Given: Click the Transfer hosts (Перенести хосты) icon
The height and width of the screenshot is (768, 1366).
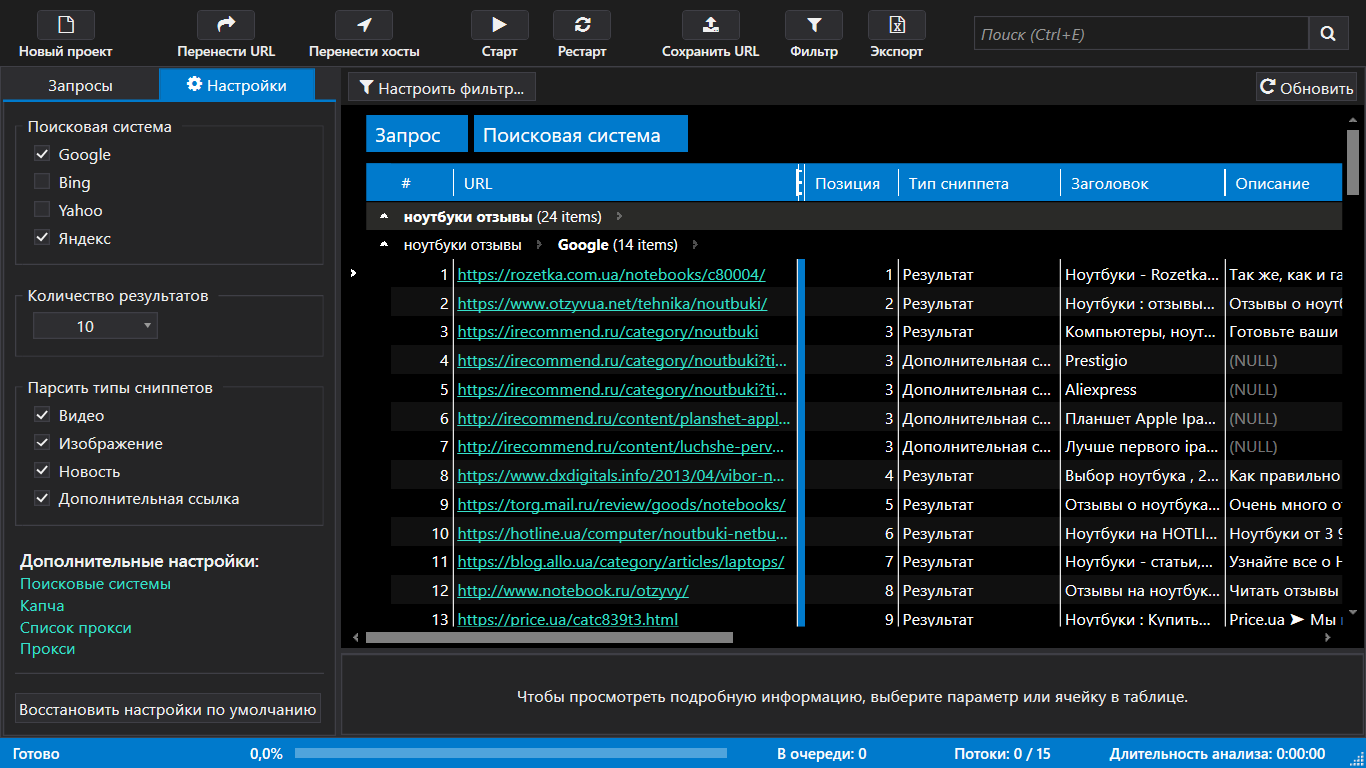Looking at the screenshot, I should coord(363,25).
